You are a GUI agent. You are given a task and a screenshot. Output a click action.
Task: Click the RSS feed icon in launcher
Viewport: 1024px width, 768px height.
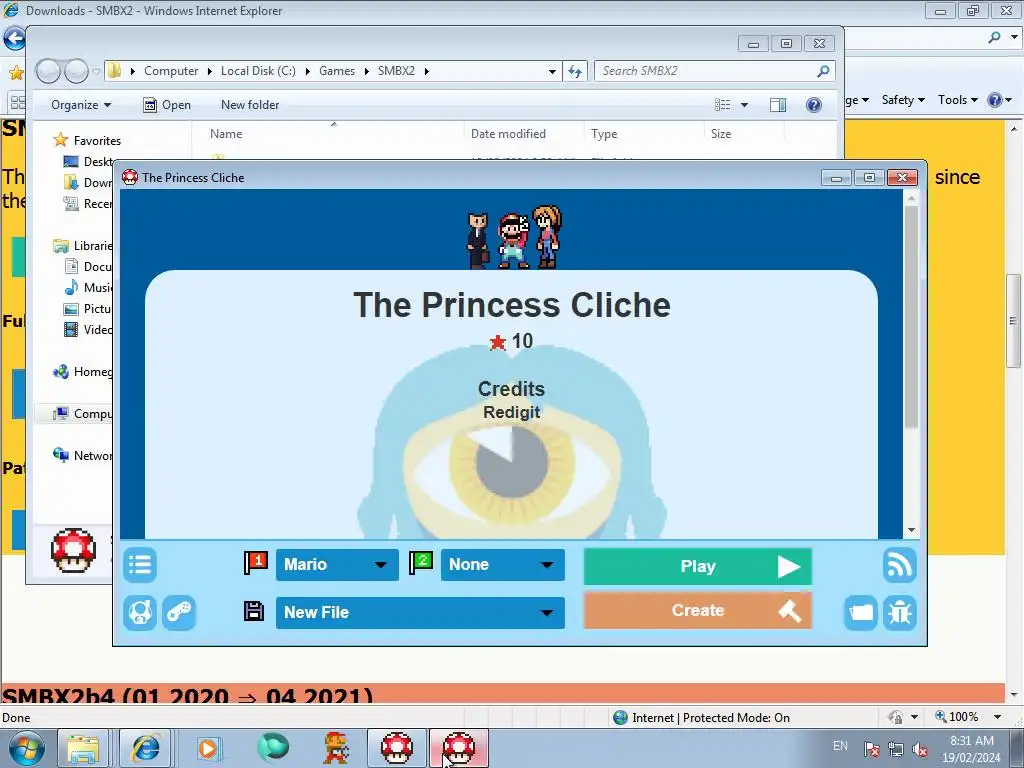click(x=899, y=565)
